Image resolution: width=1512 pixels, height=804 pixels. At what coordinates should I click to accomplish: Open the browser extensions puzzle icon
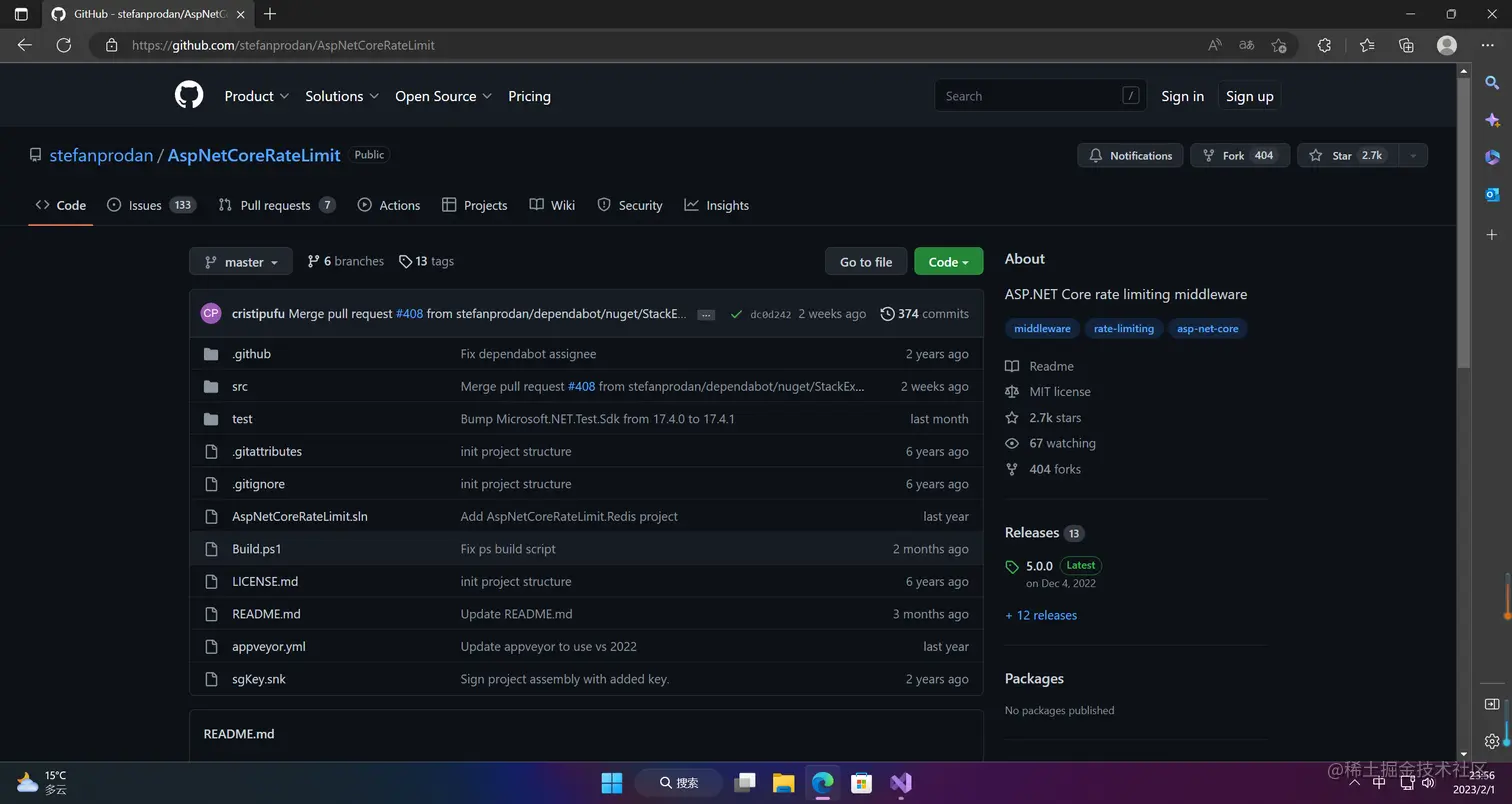coord(1324,45)
